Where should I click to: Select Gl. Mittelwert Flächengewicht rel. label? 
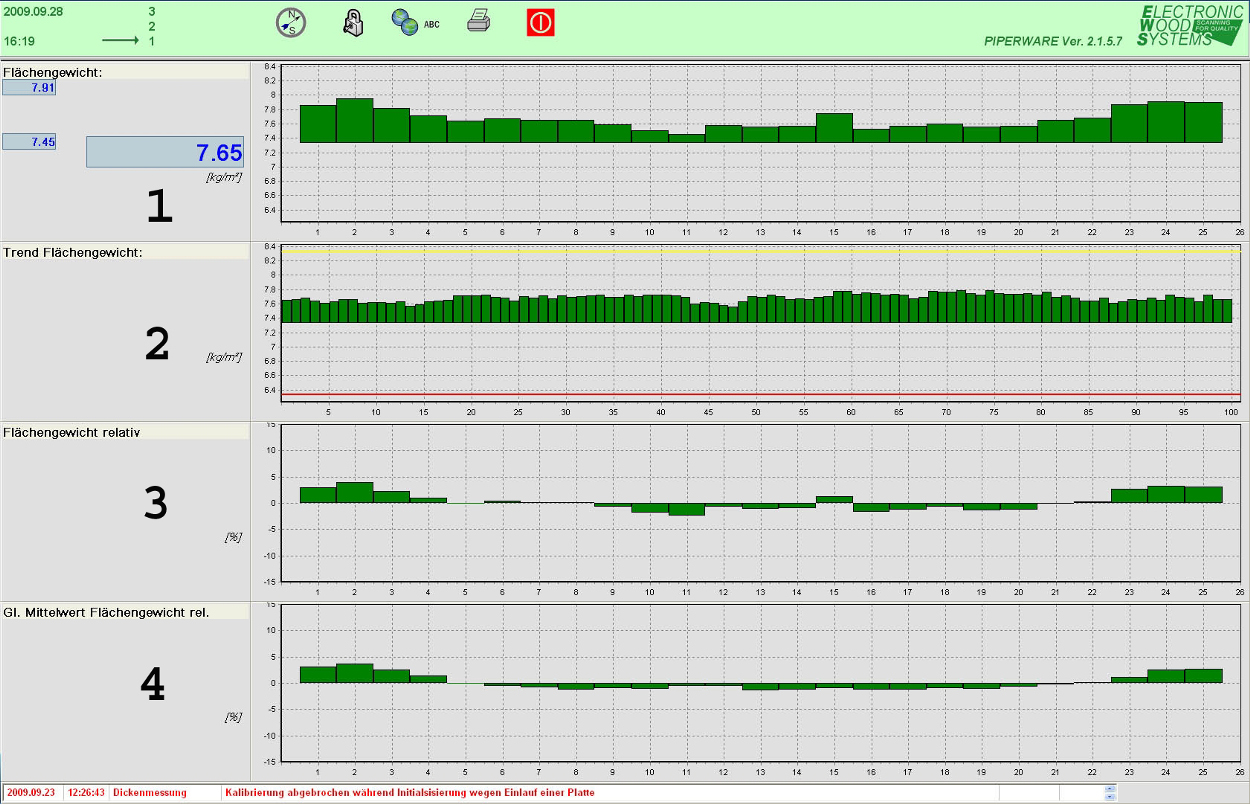point(106,612)
